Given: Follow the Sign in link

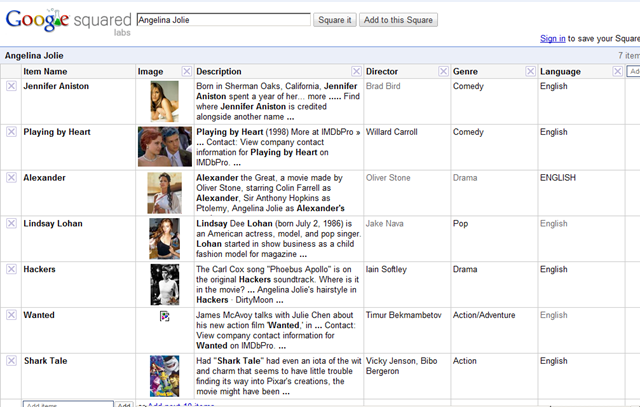Looking at the screenshot, I should pos(553,38).
